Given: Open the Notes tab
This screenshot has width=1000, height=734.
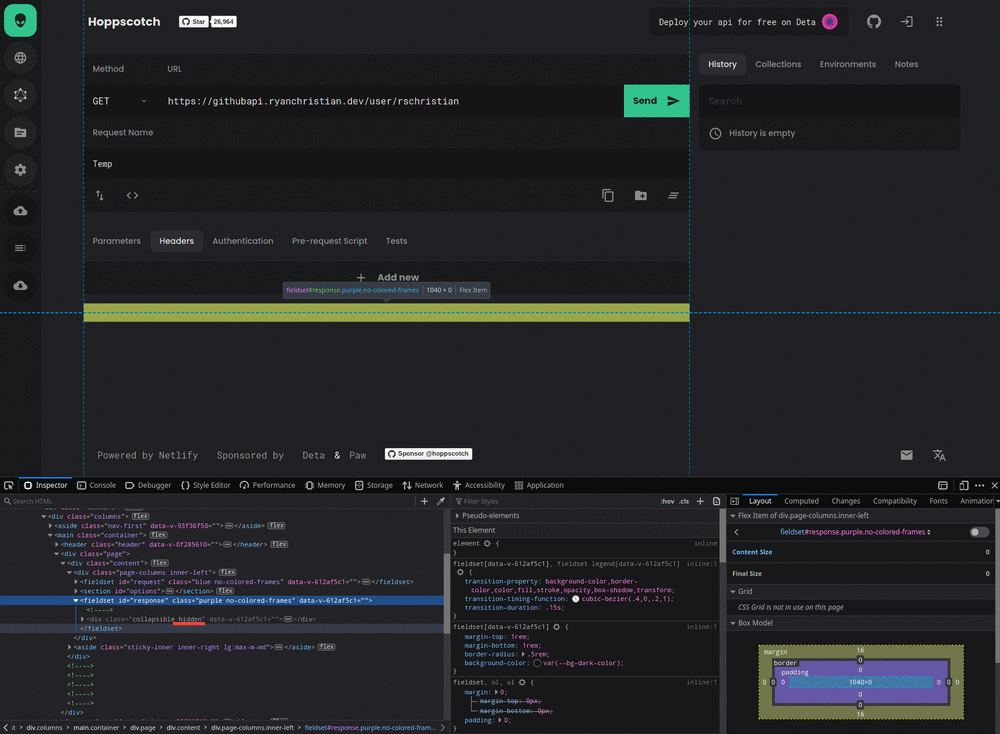Looking at the screenshot, I should [x=906, y=64].
